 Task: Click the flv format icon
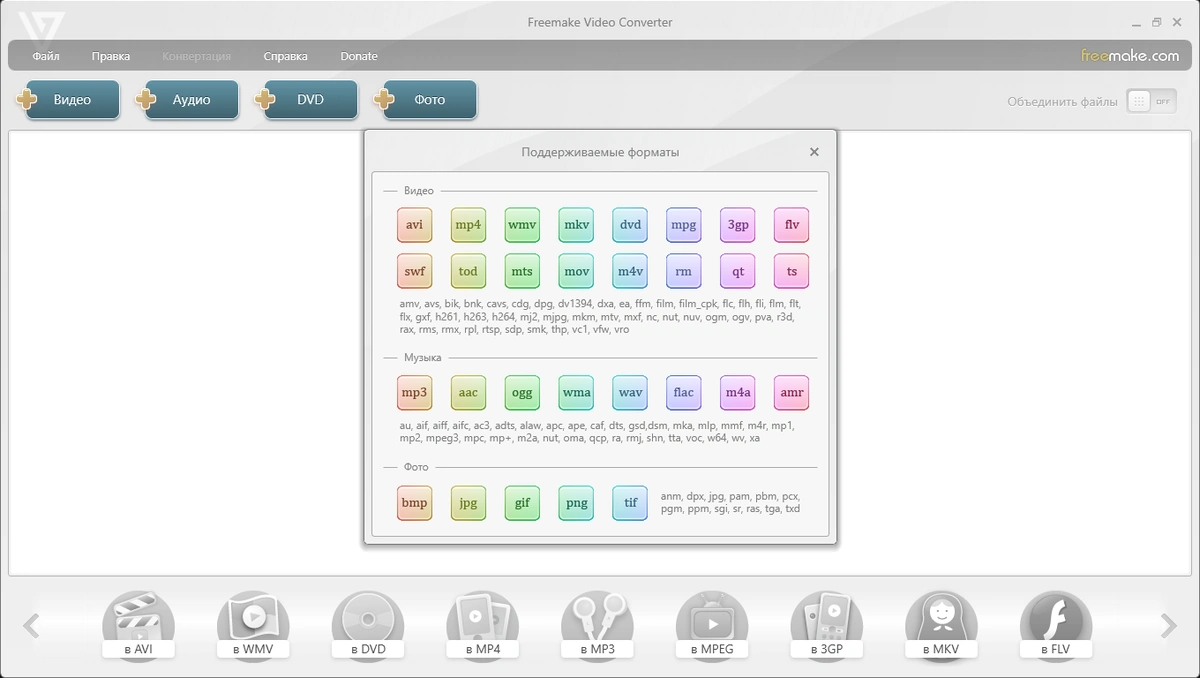click(792, 225)
